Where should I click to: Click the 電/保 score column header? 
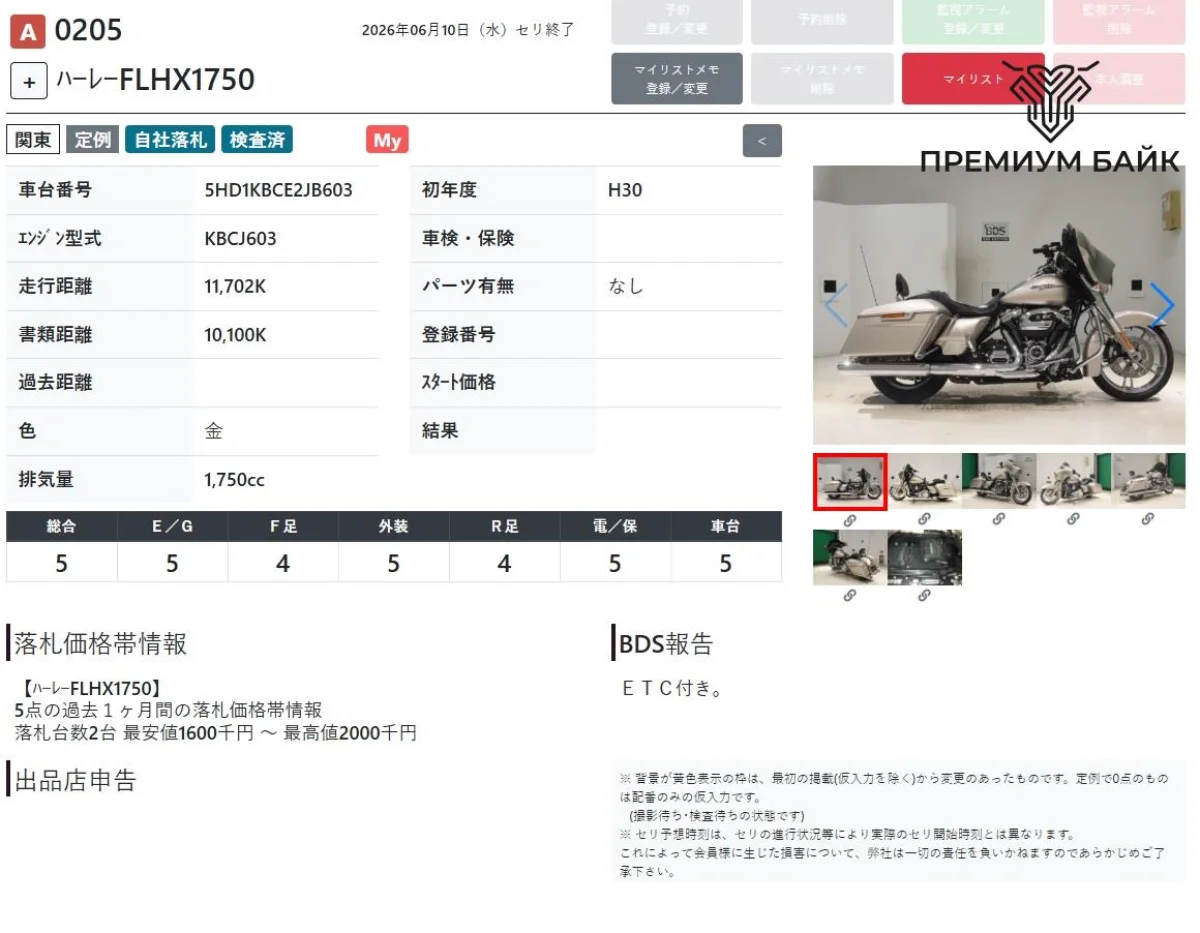615,526
